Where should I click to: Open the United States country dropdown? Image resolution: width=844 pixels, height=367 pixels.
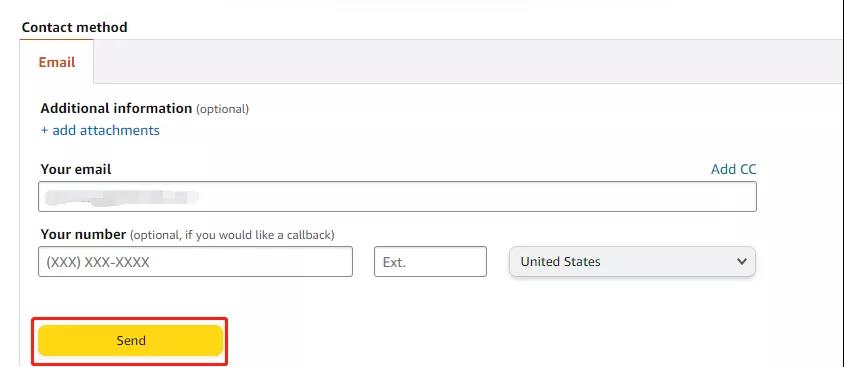632,262
